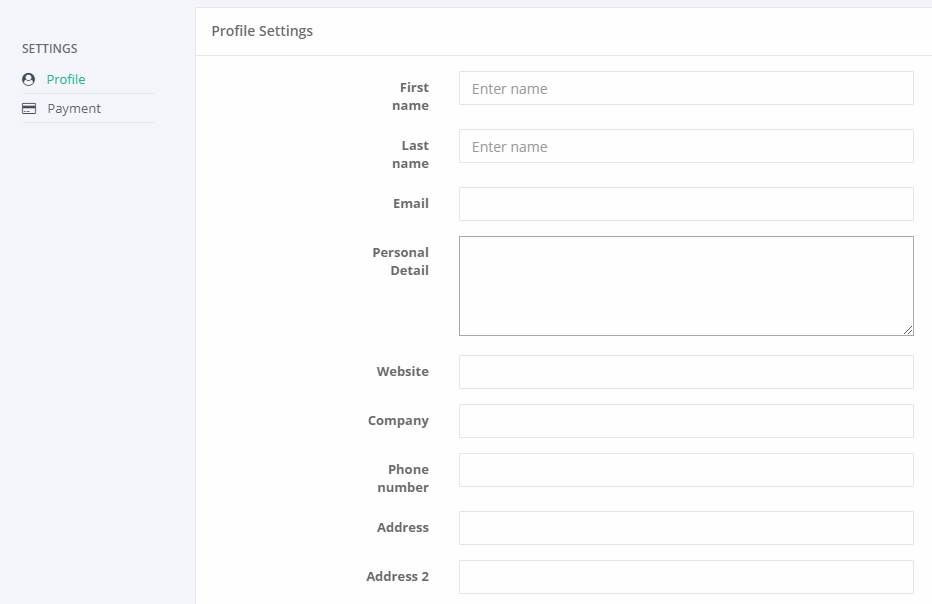The image size is (932, 604).
Task: Click the Address input field
Action: click(686, 528)
